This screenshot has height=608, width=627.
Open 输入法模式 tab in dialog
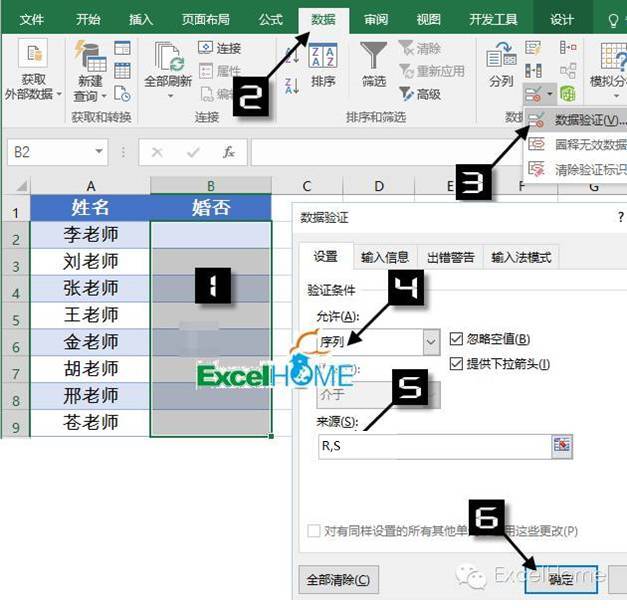521,257
